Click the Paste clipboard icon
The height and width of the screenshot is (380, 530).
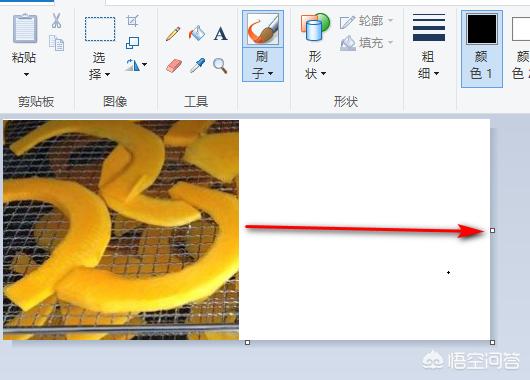(25, 28)
